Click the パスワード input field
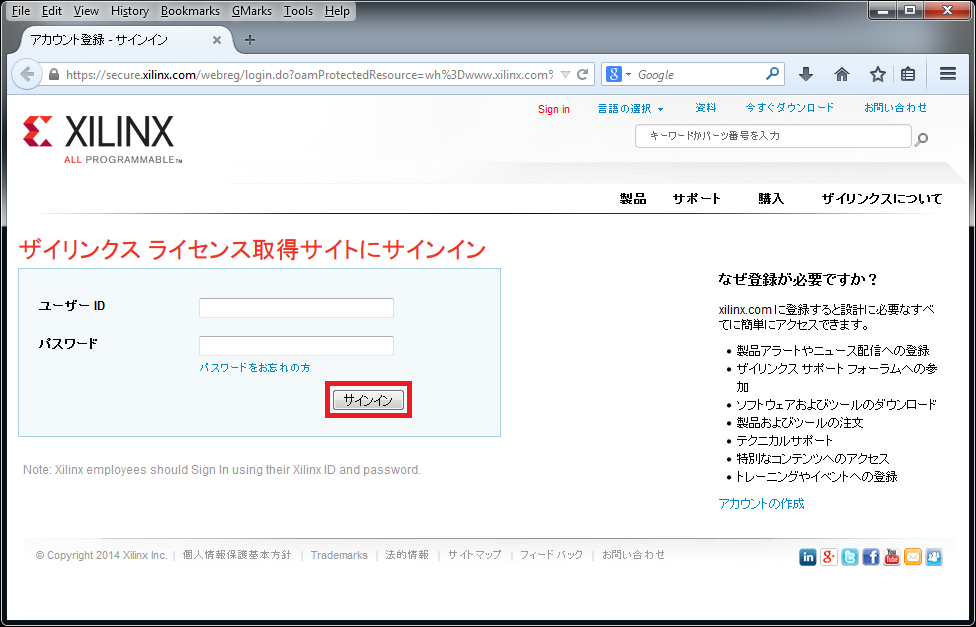Viewport: 976px width, 627px height. pyautogui.click(x=296, y=346)
